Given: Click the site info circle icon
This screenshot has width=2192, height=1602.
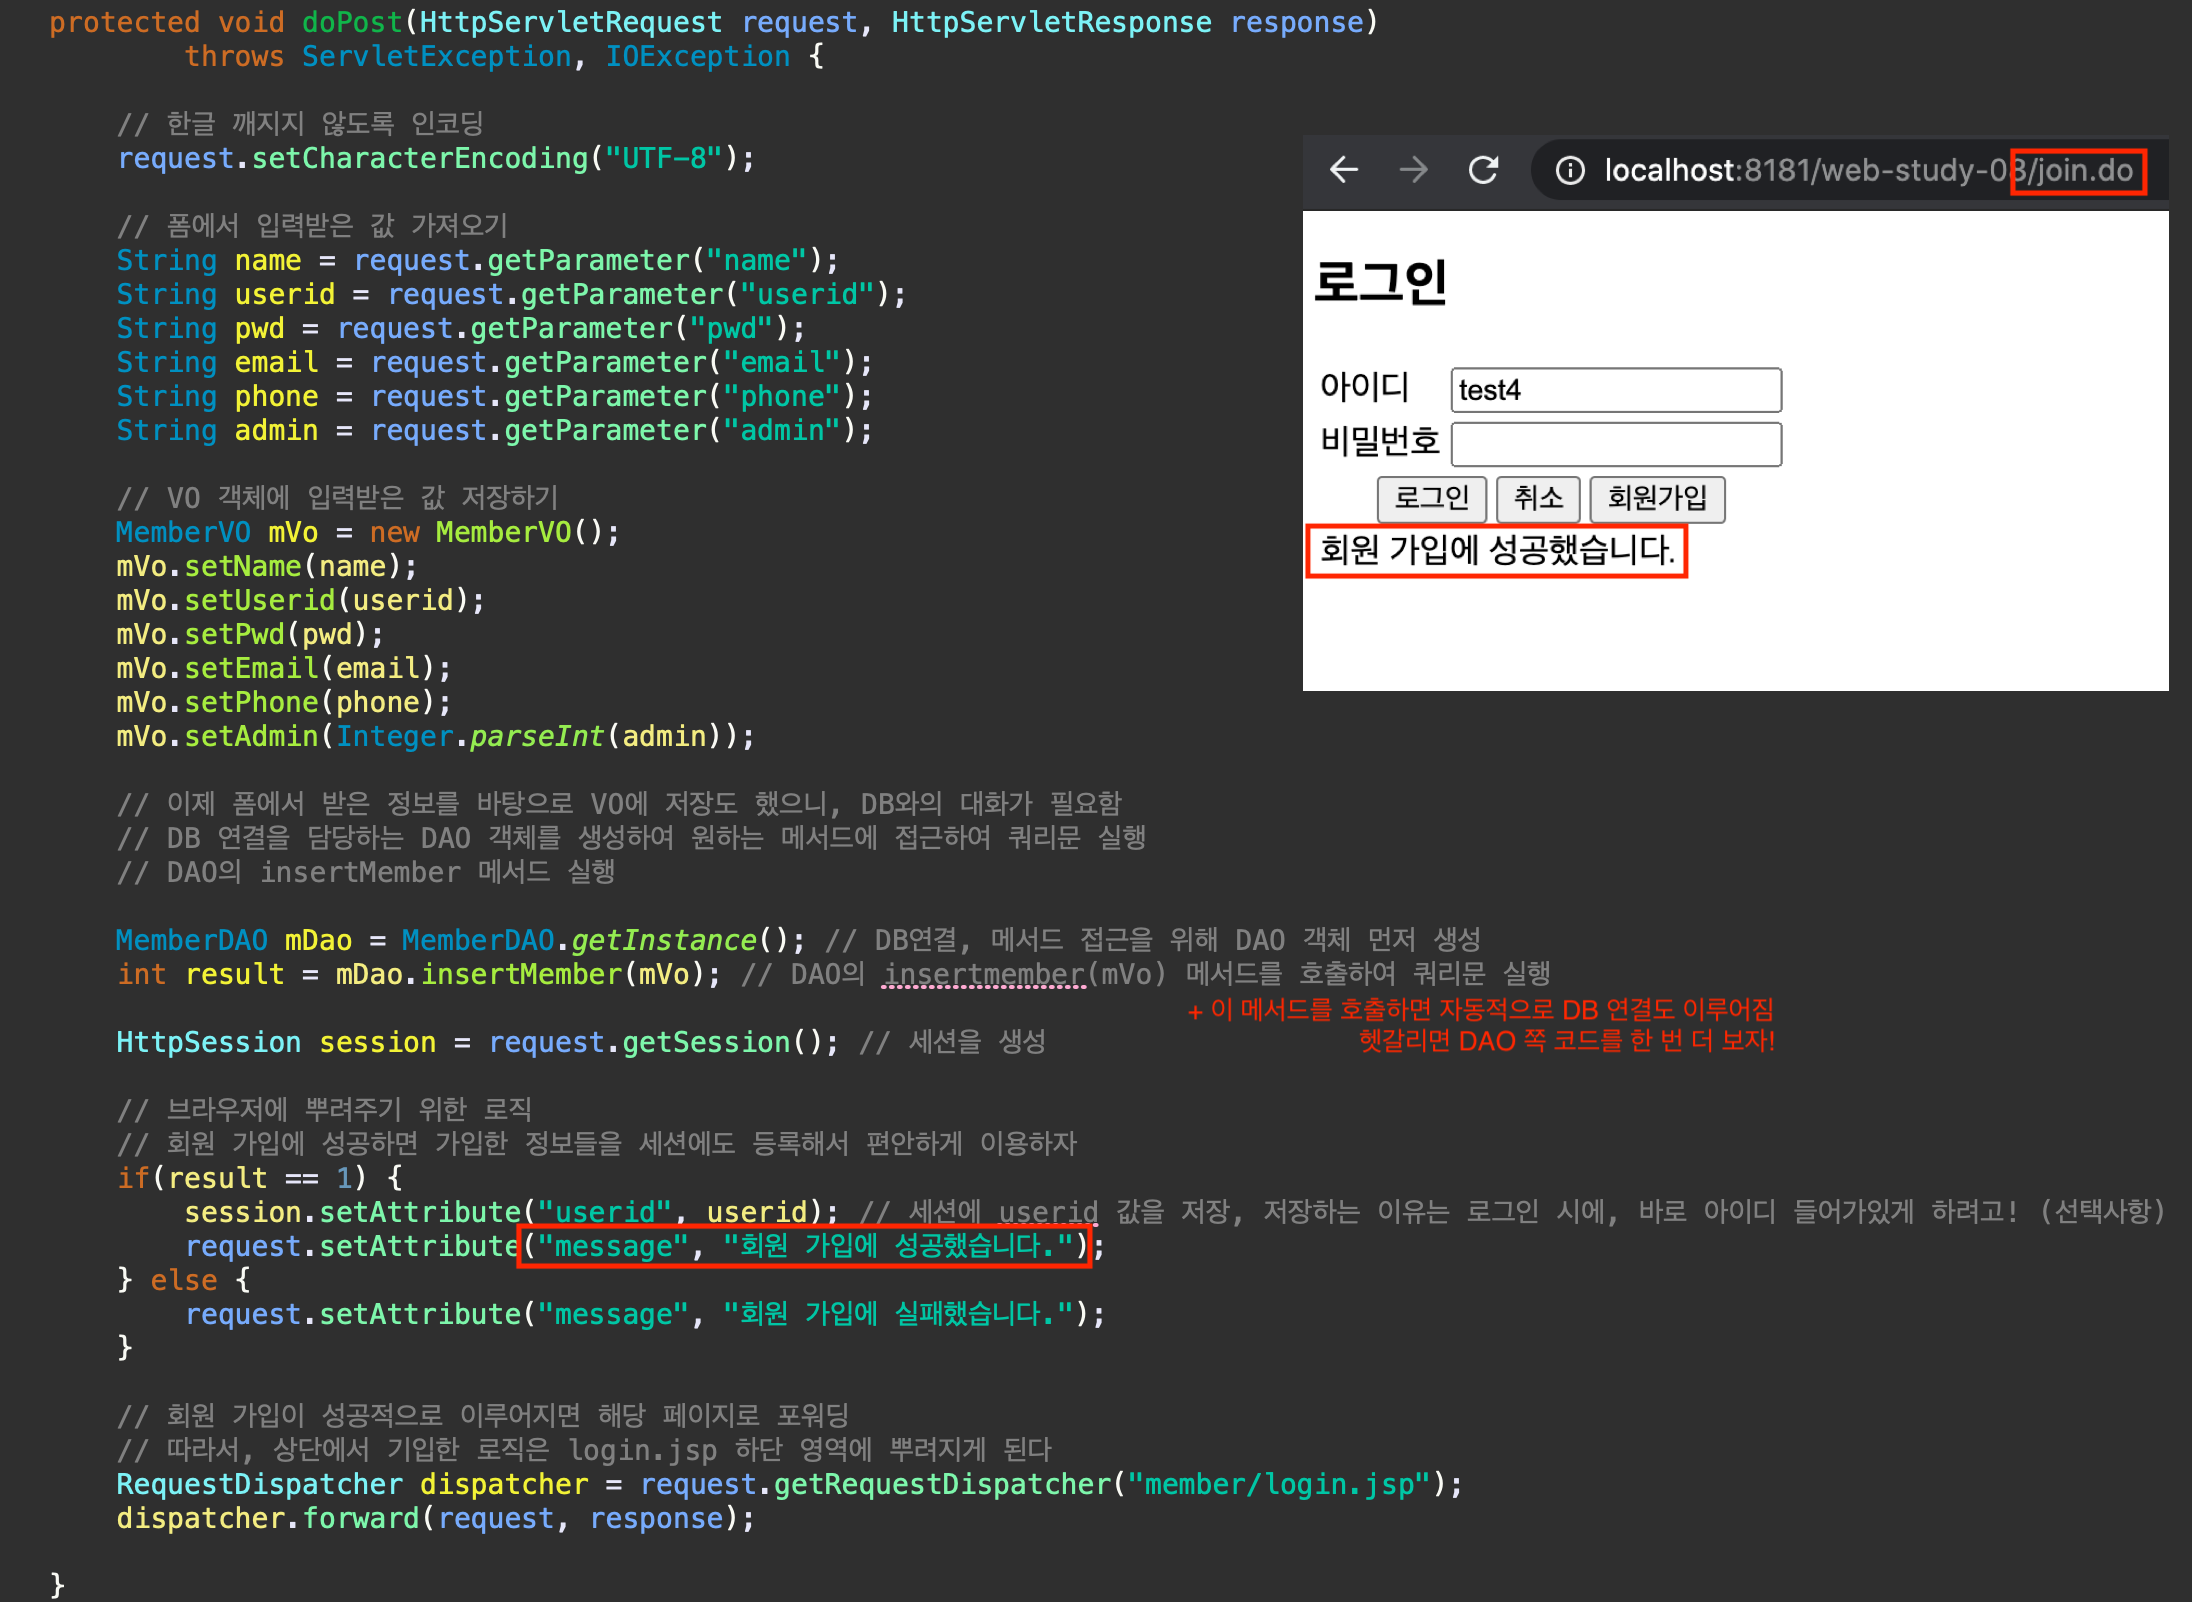Looking at the screenshot, I should [1570, 171].
